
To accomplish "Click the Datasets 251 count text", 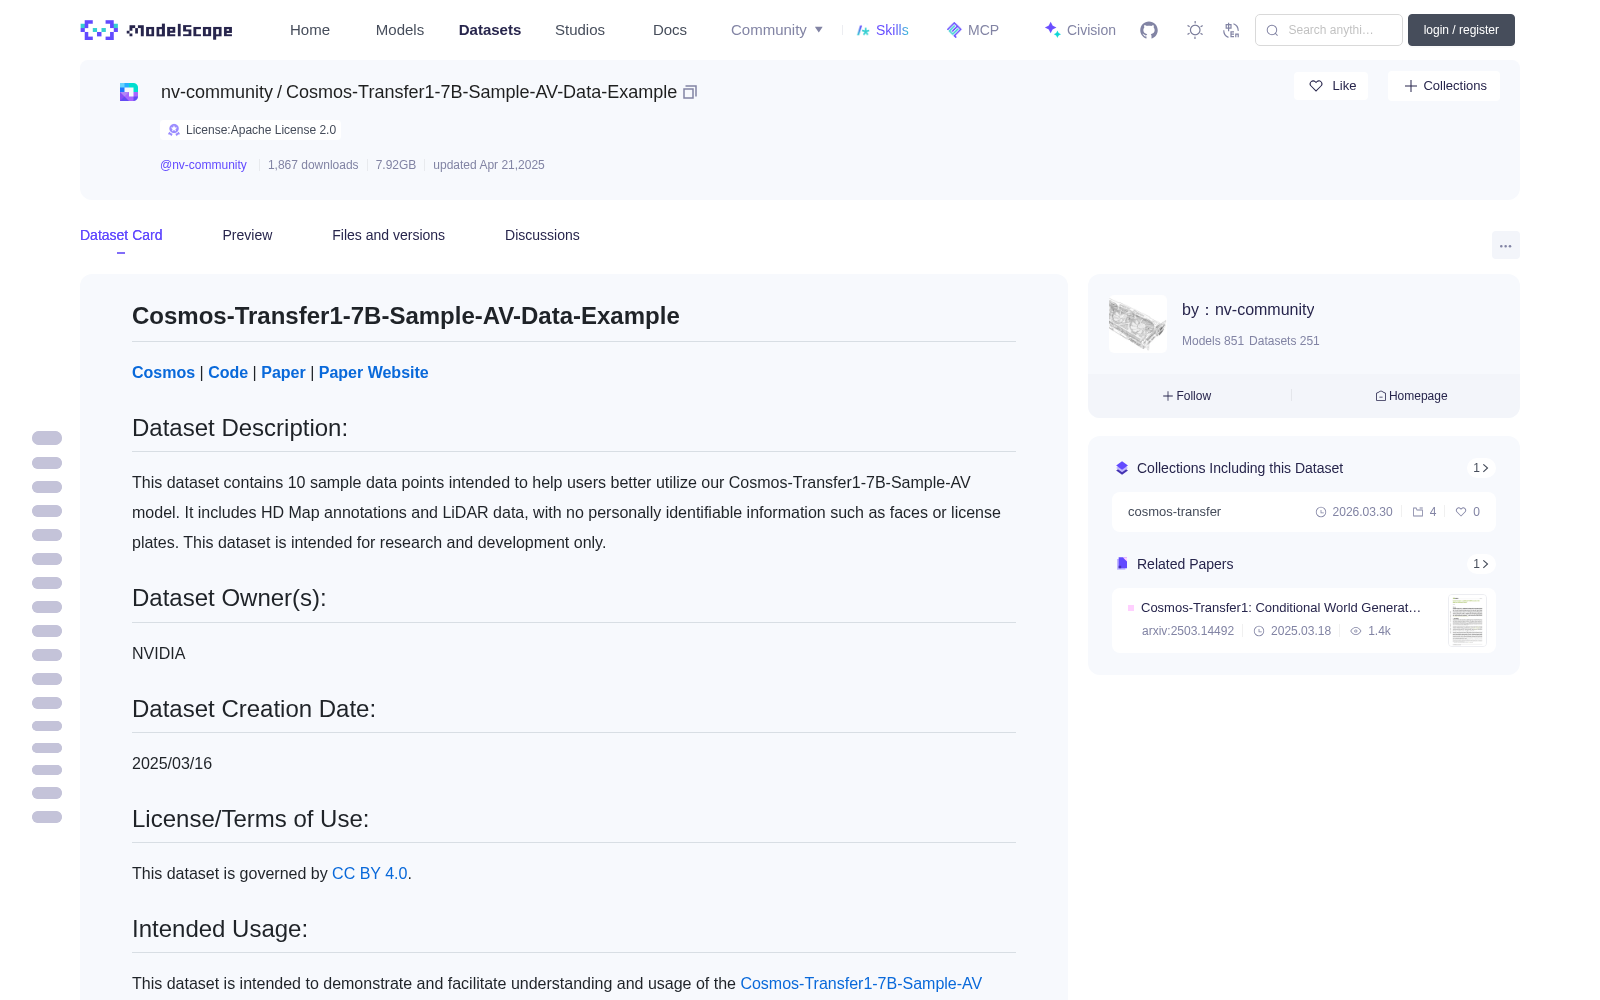I will [x=1284, y=341].
